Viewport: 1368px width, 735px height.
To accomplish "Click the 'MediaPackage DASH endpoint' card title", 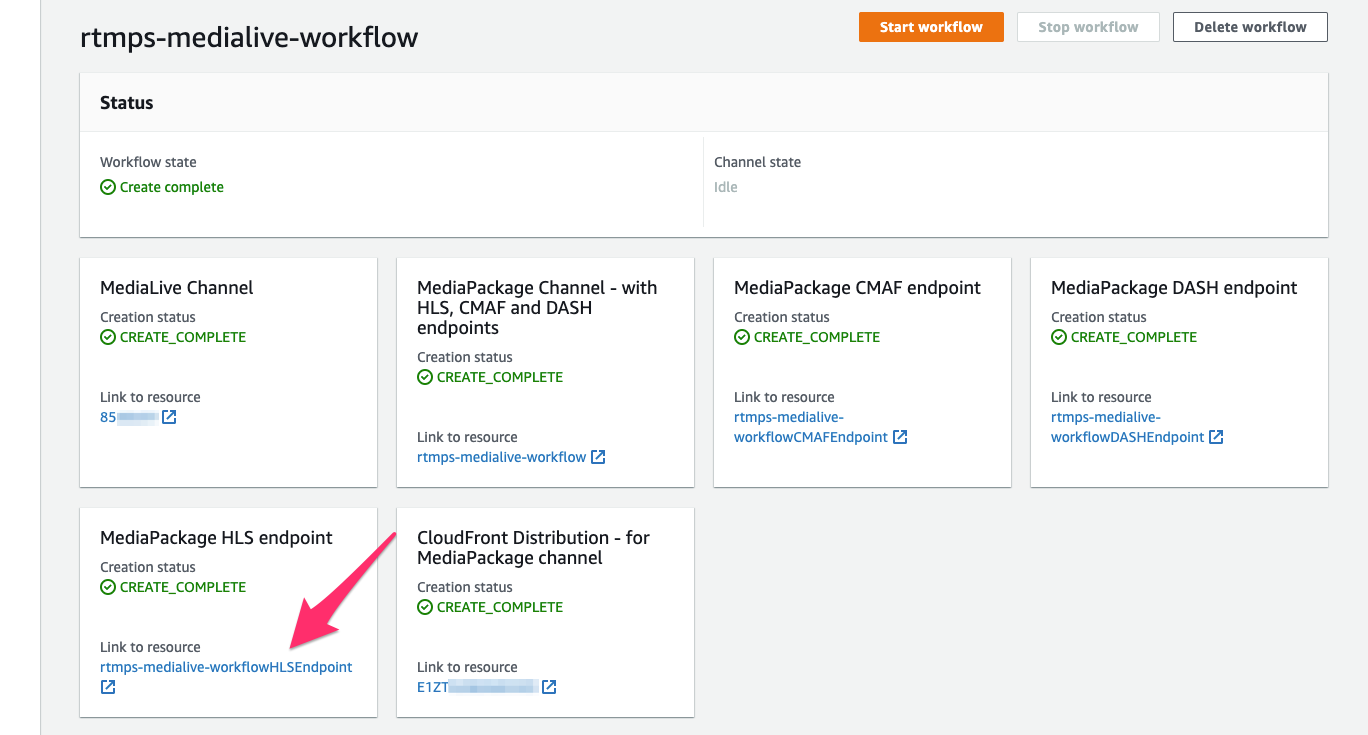I will 1174,288.
